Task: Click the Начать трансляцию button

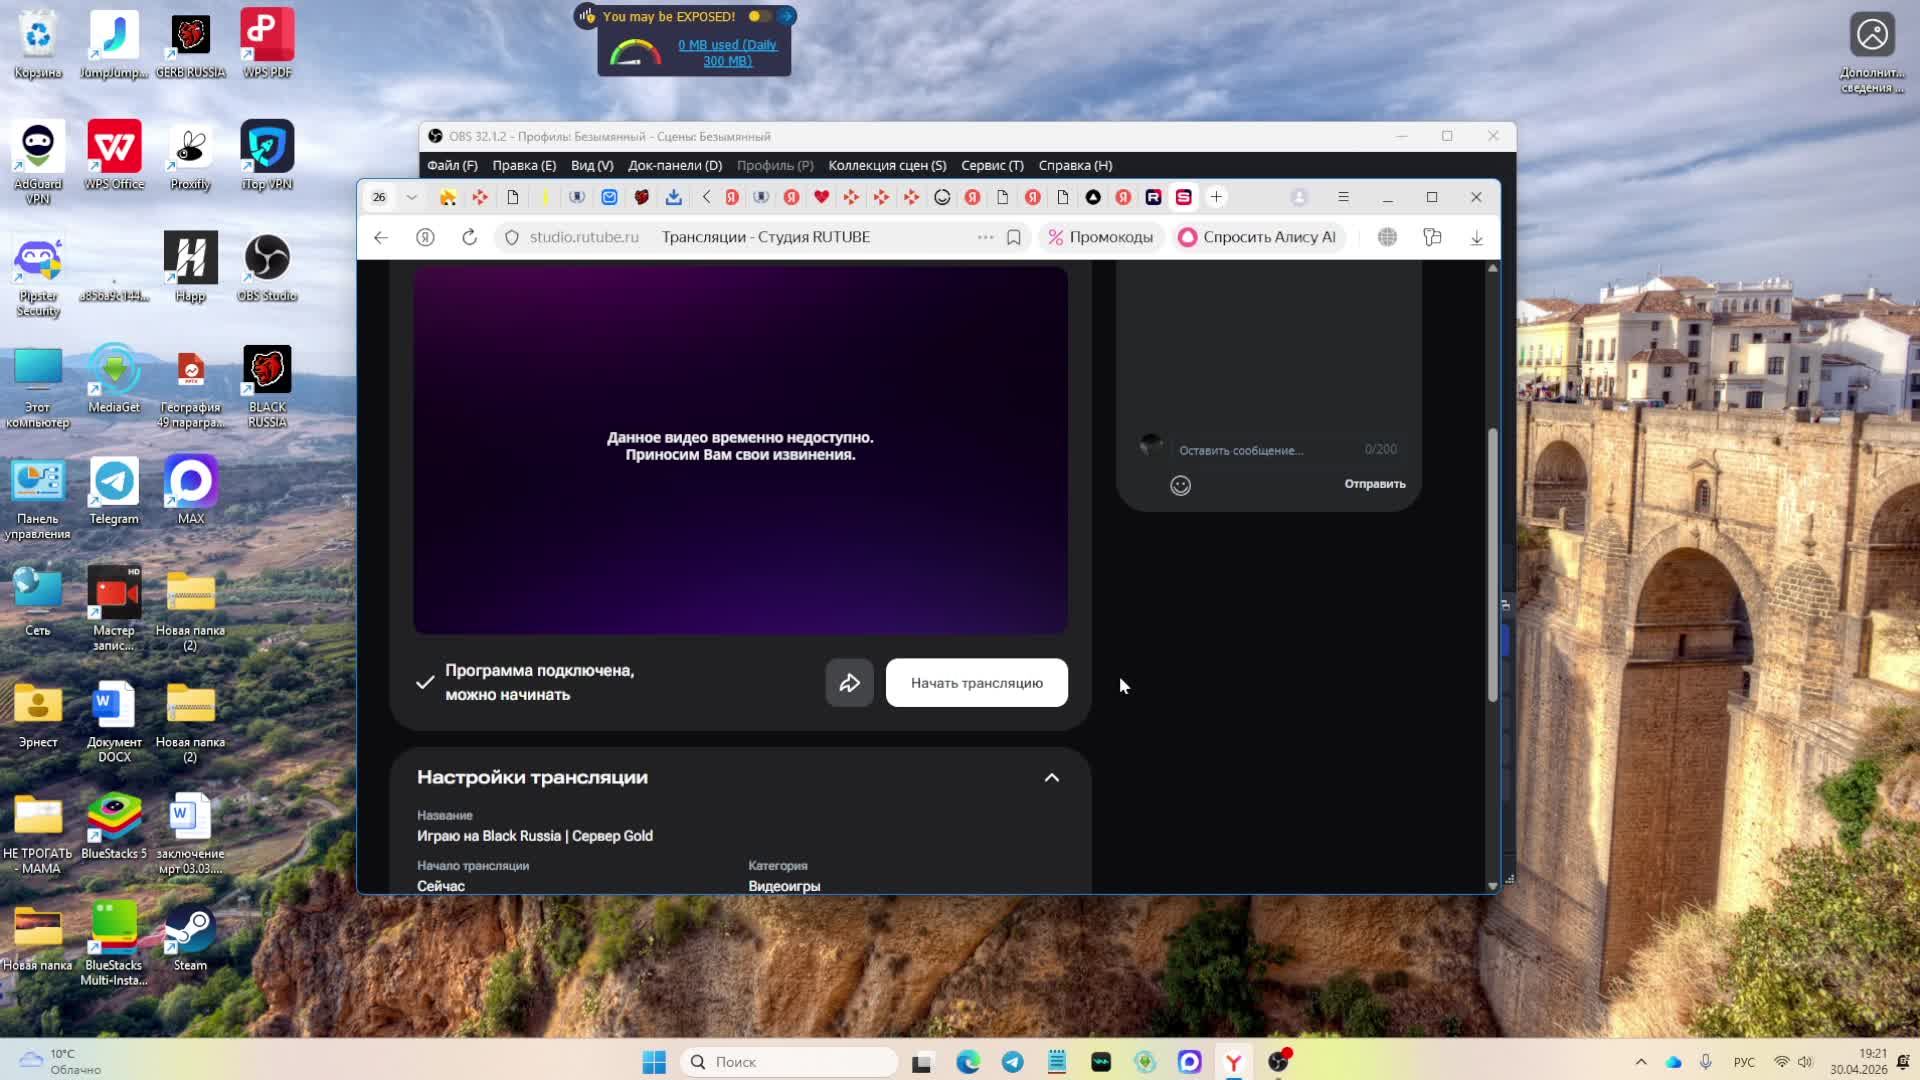Action: click(x=976, y=683)
